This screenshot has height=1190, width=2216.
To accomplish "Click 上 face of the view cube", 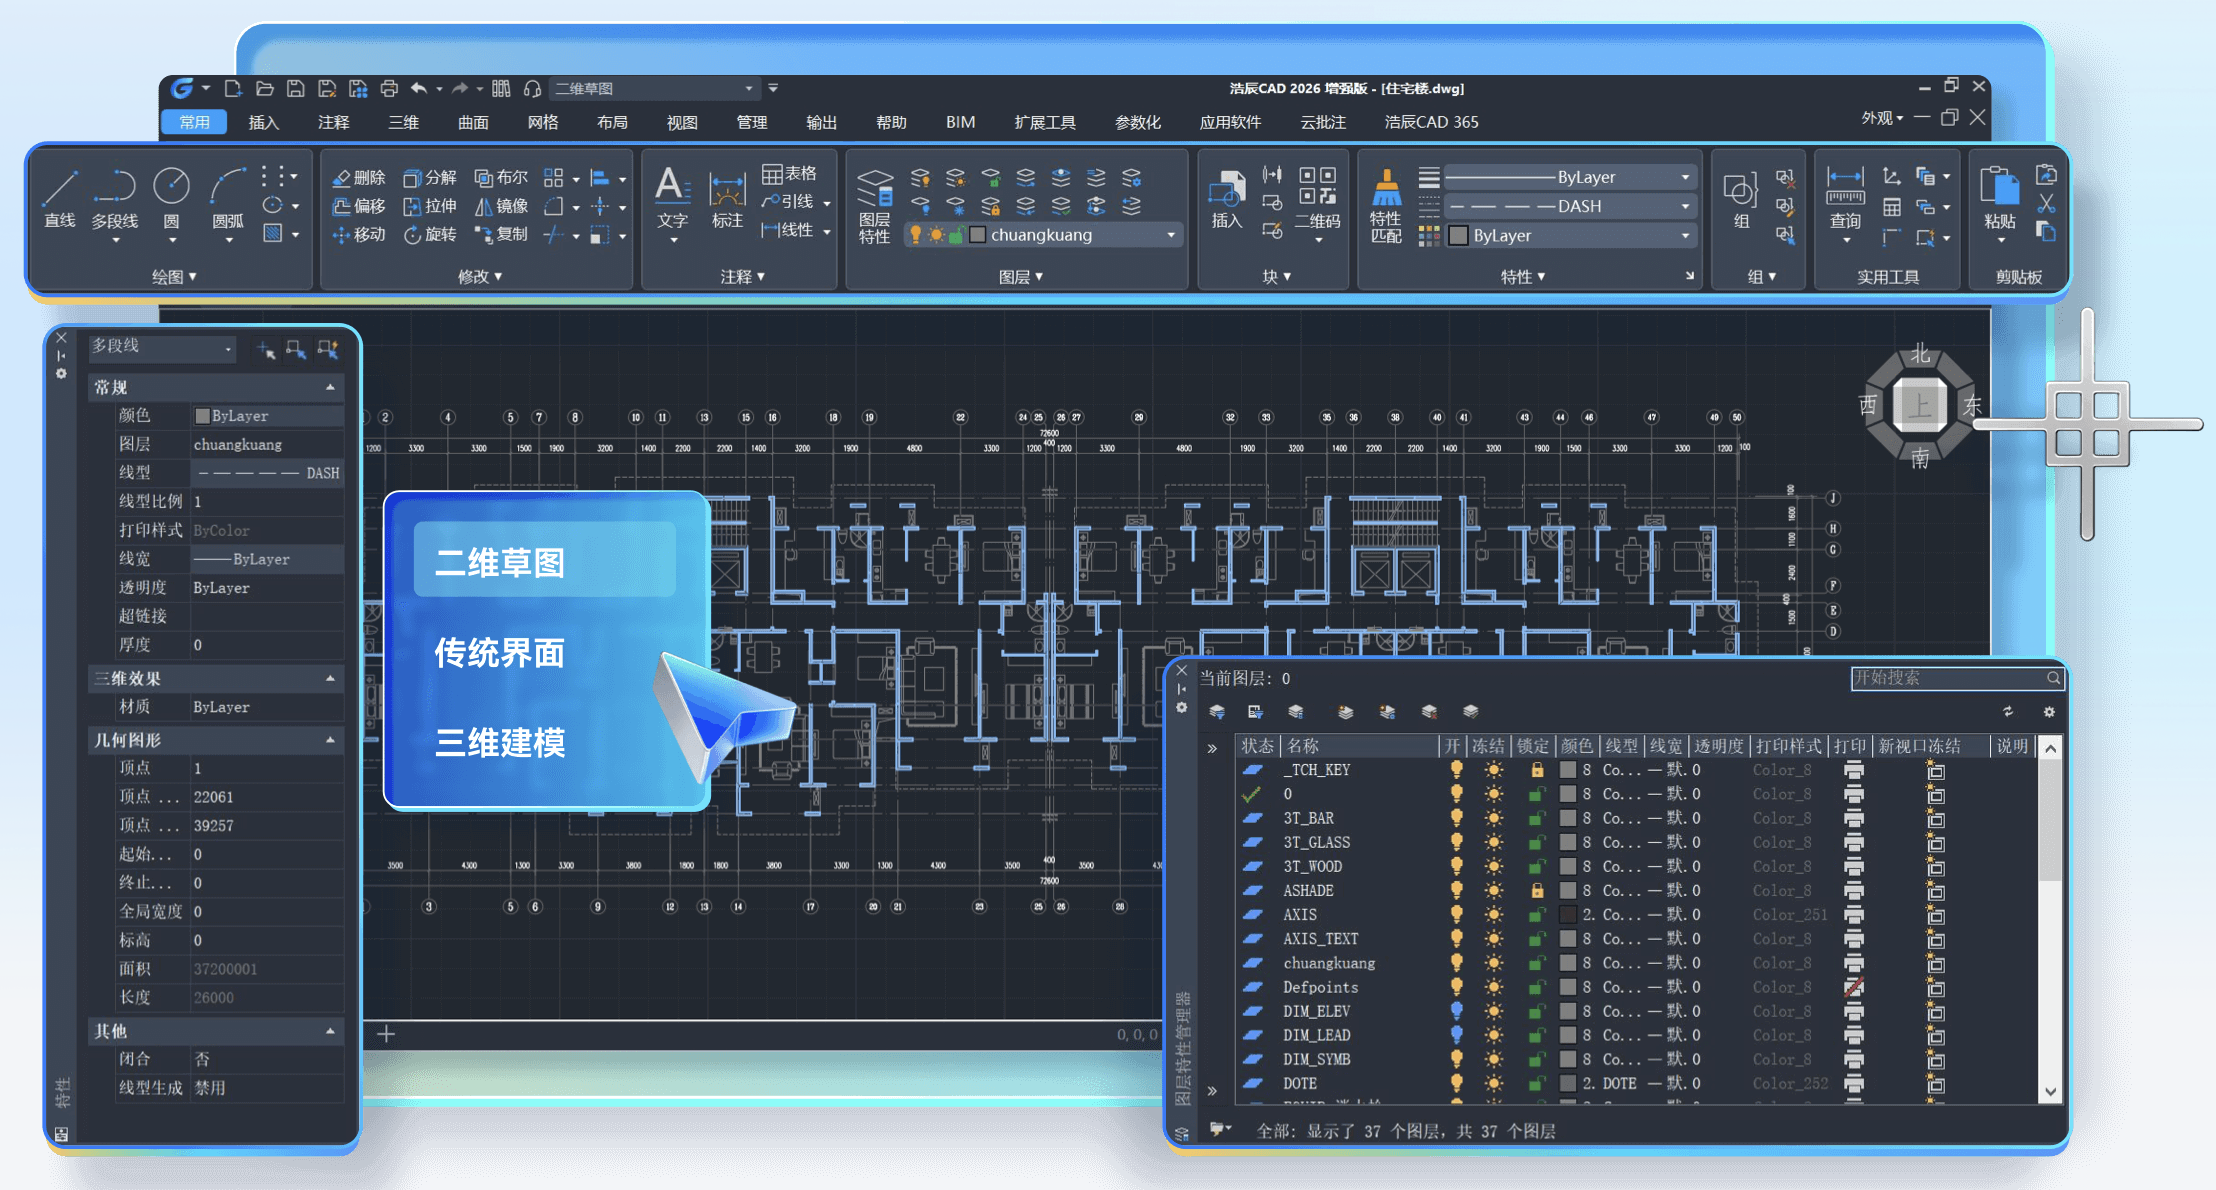I will point(1919,405).
